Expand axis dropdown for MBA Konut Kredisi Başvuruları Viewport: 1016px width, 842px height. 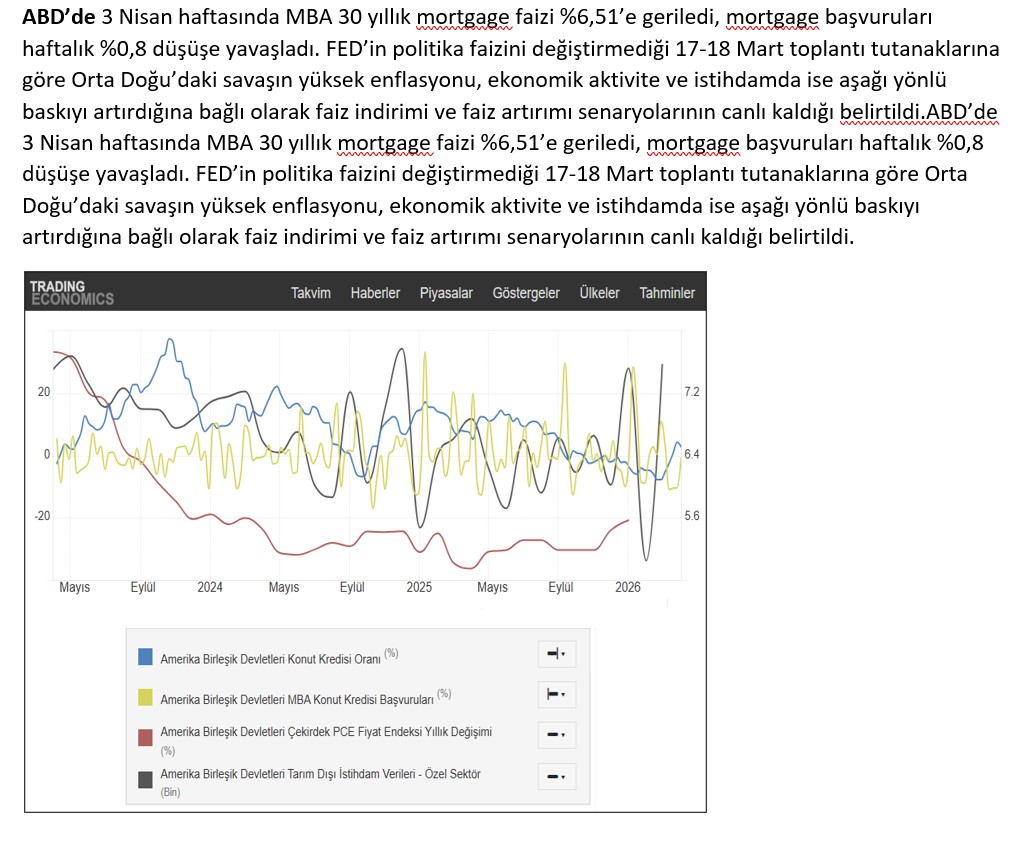coord(556,694)
